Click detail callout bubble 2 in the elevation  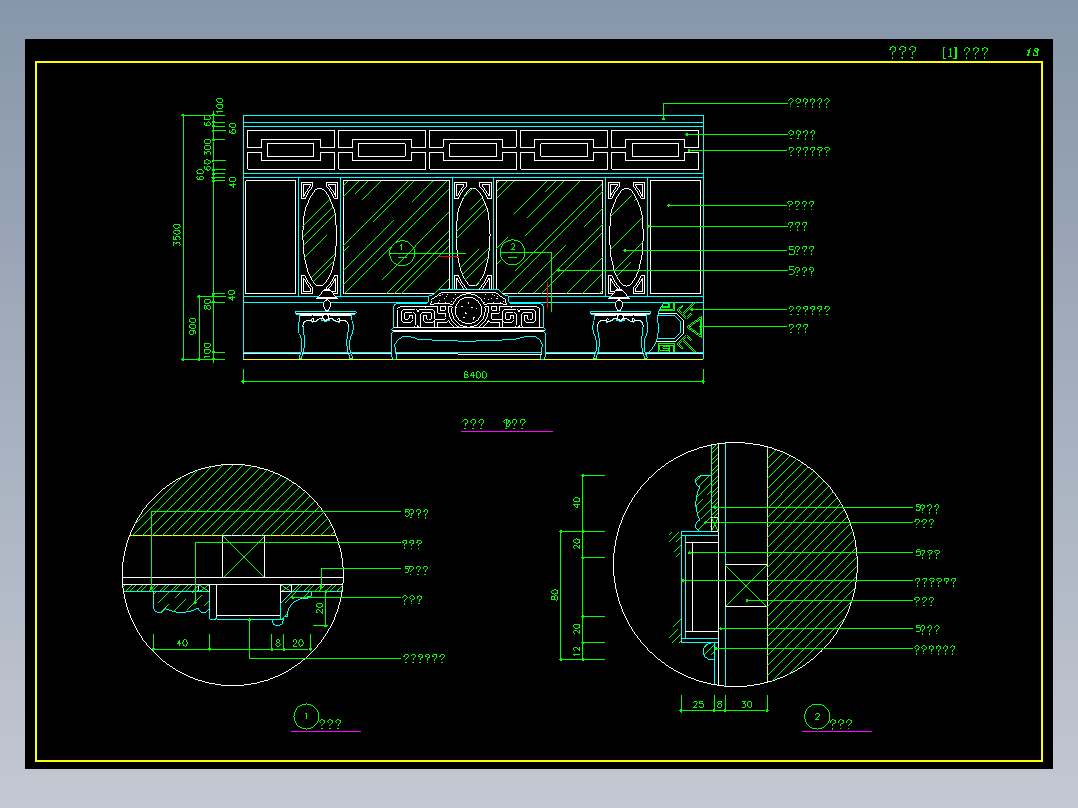click(x=512, y=252)
